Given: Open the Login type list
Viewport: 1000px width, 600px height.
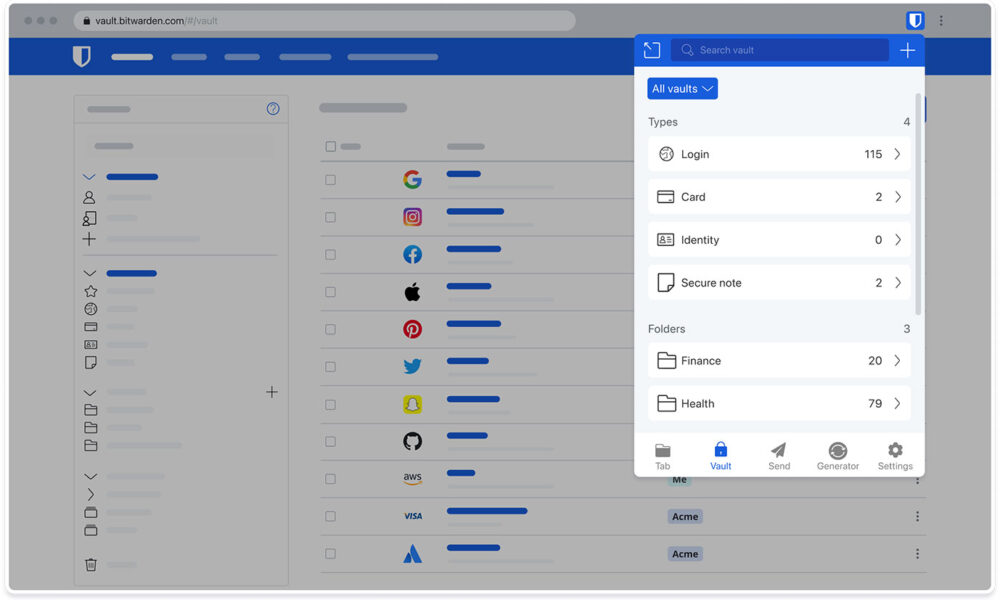Looking at the screenshot, I should (779, 154).
